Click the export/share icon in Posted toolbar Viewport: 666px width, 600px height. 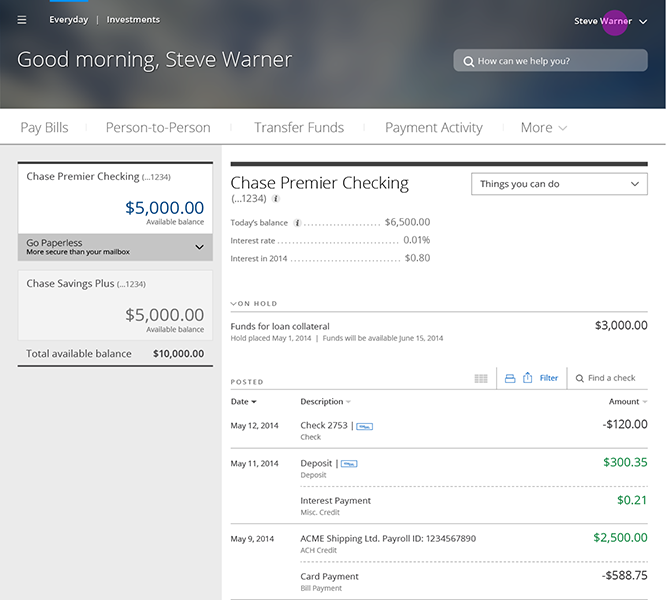[528, 377]
